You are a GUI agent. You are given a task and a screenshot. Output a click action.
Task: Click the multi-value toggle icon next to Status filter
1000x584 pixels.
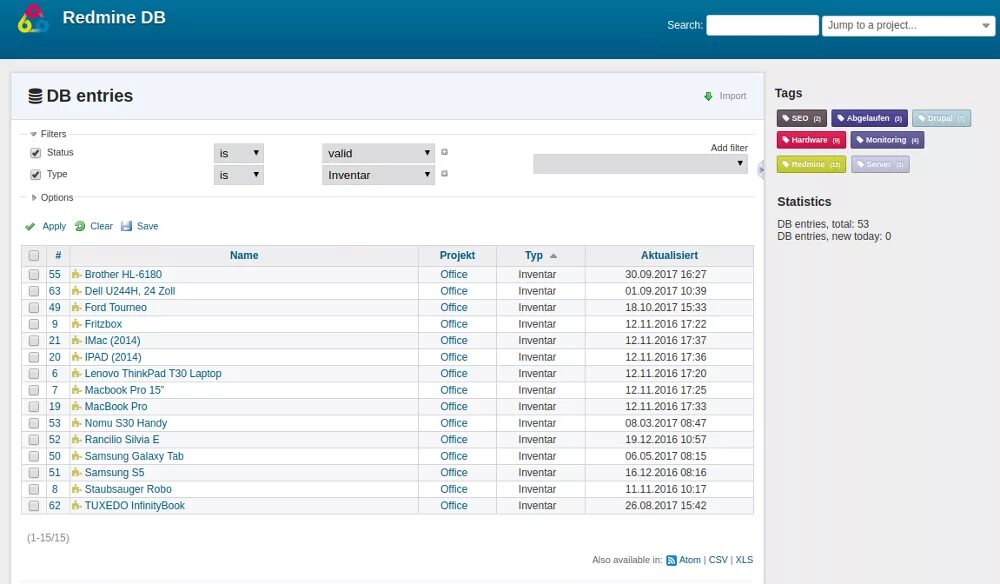pyautogui.click(x=445, y=152)
